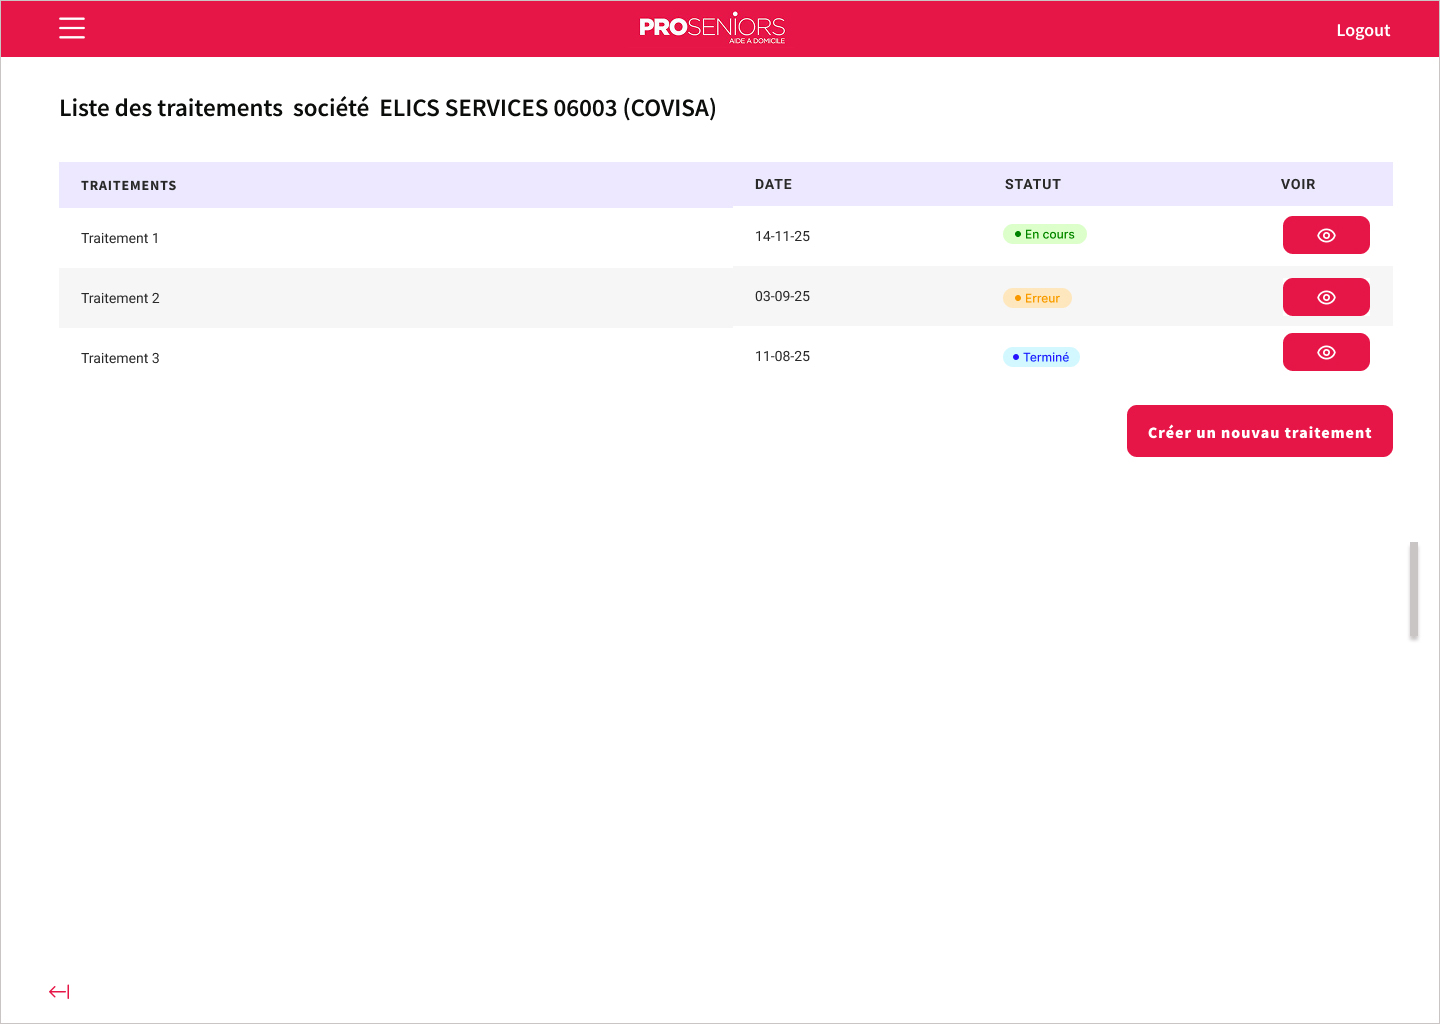Click the date 14-11-25 cell
This screenshot has height=1024, width=1440.
point(782,236)
